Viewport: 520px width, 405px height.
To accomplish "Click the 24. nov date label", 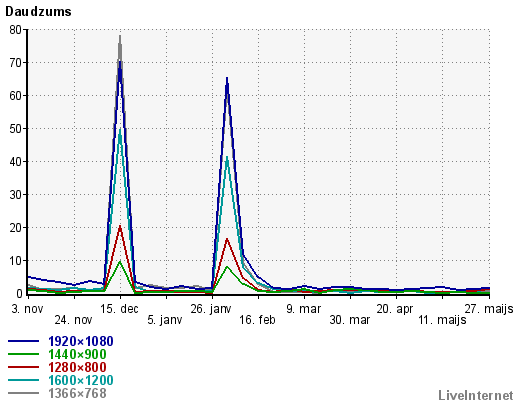I will (x=73, y=320).
